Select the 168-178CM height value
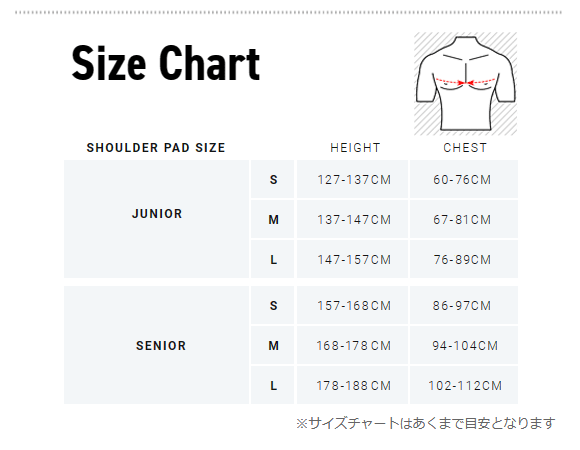This screenshot has height=450, width=580. point(354,346)
